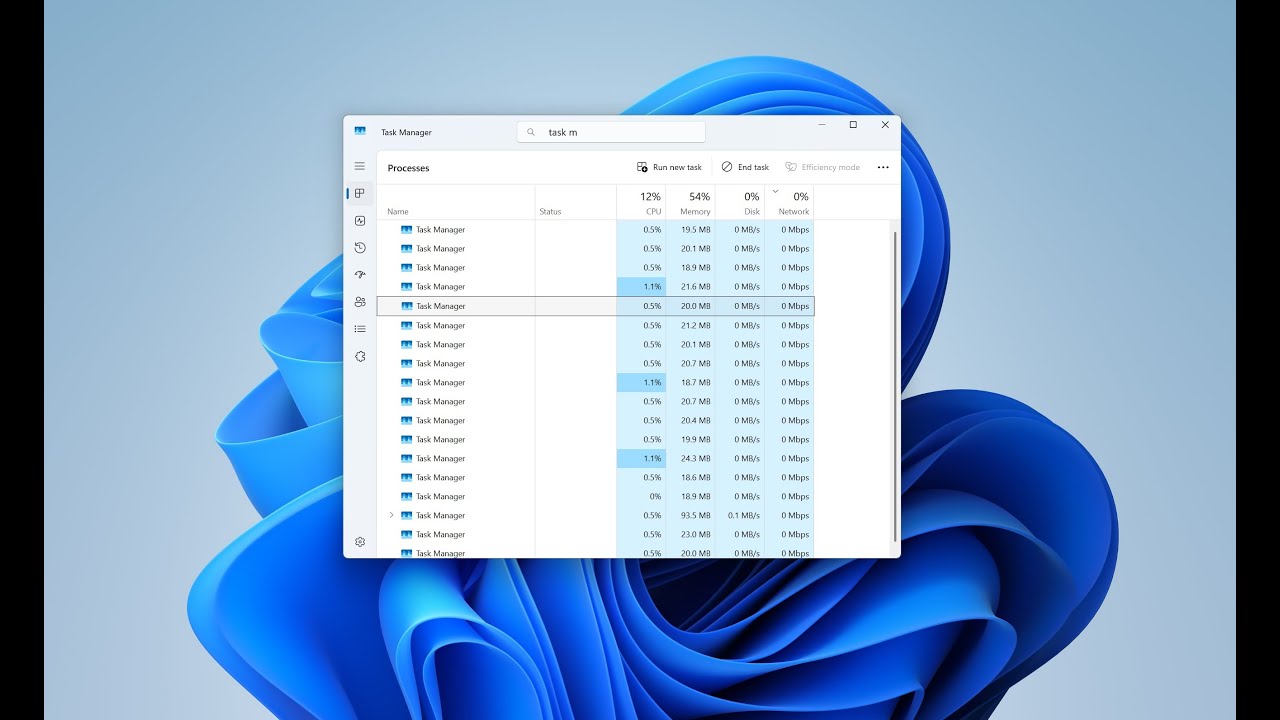Click the 0 Mbps cell in 93.5 MB row
The width and height of the screenshot is (1280, 720).
789,515
